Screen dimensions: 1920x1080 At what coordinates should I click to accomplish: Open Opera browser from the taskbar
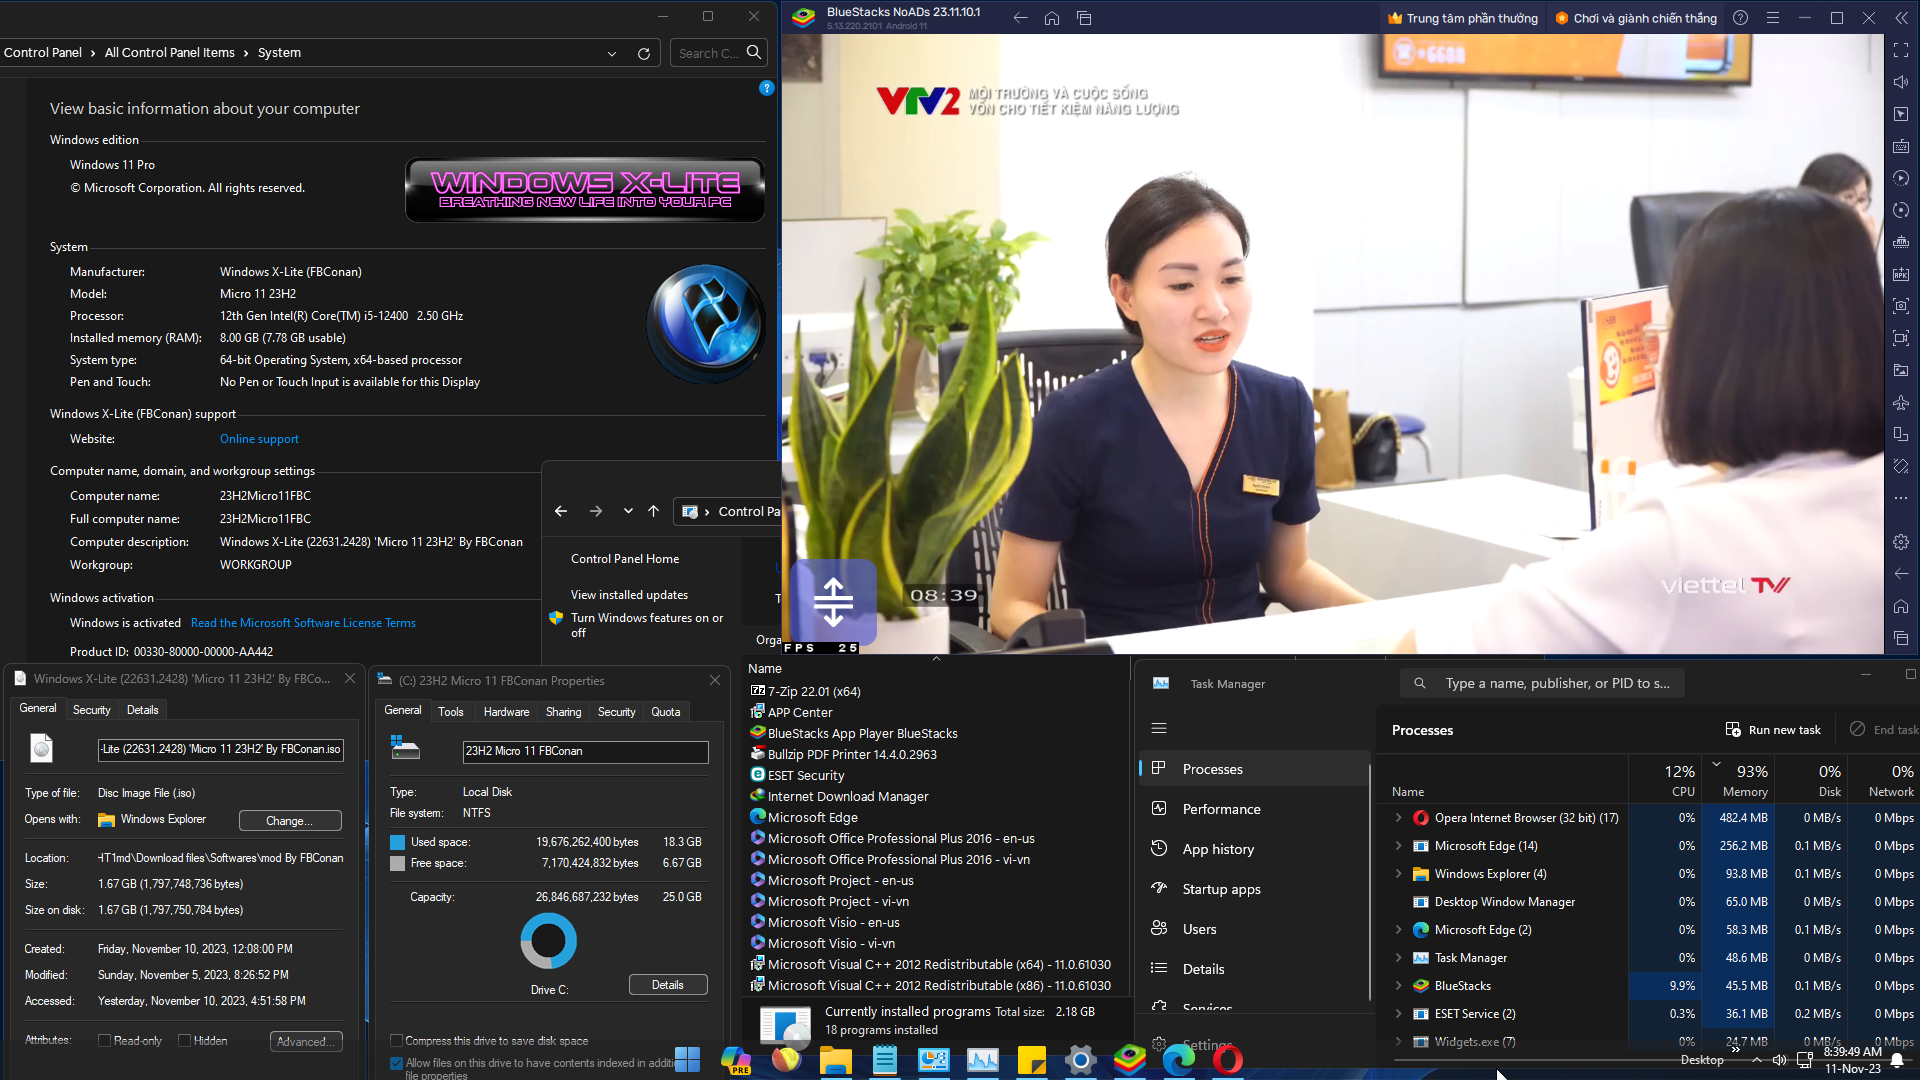1227,1059
